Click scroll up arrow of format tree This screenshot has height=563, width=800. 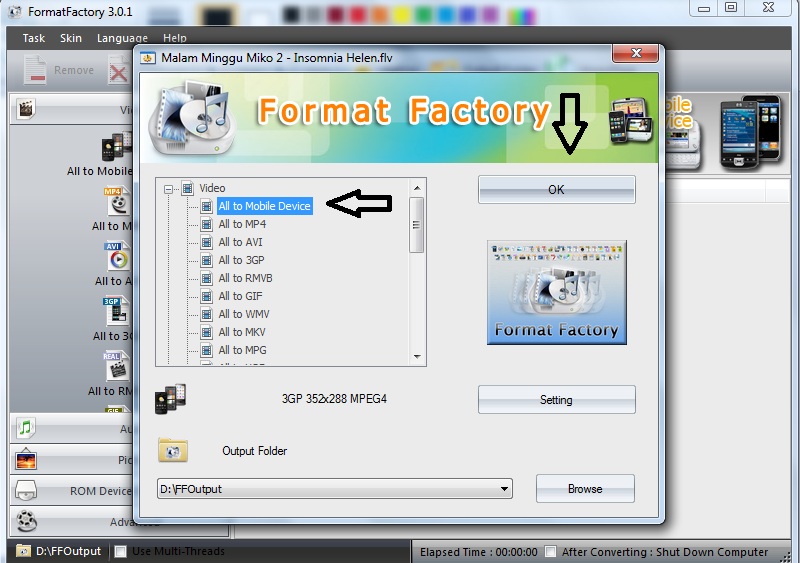[x=417, y=188]
